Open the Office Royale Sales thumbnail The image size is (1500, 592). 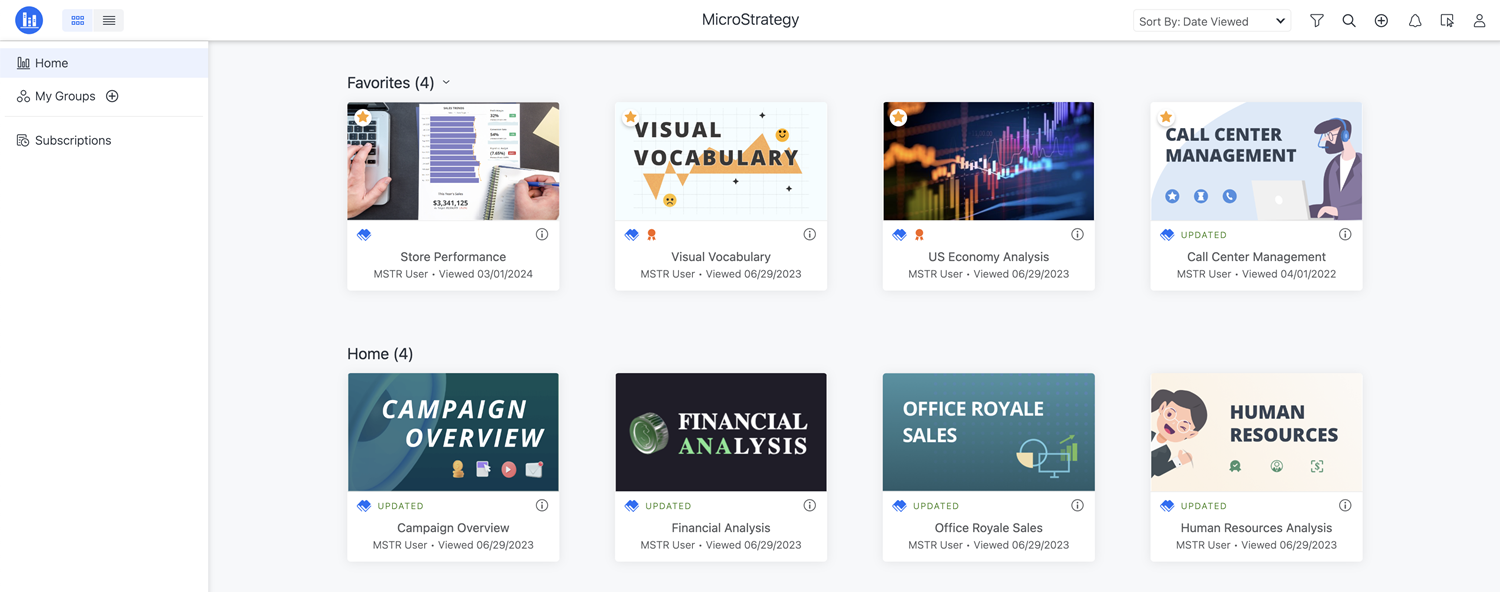(x=988, y=432)
